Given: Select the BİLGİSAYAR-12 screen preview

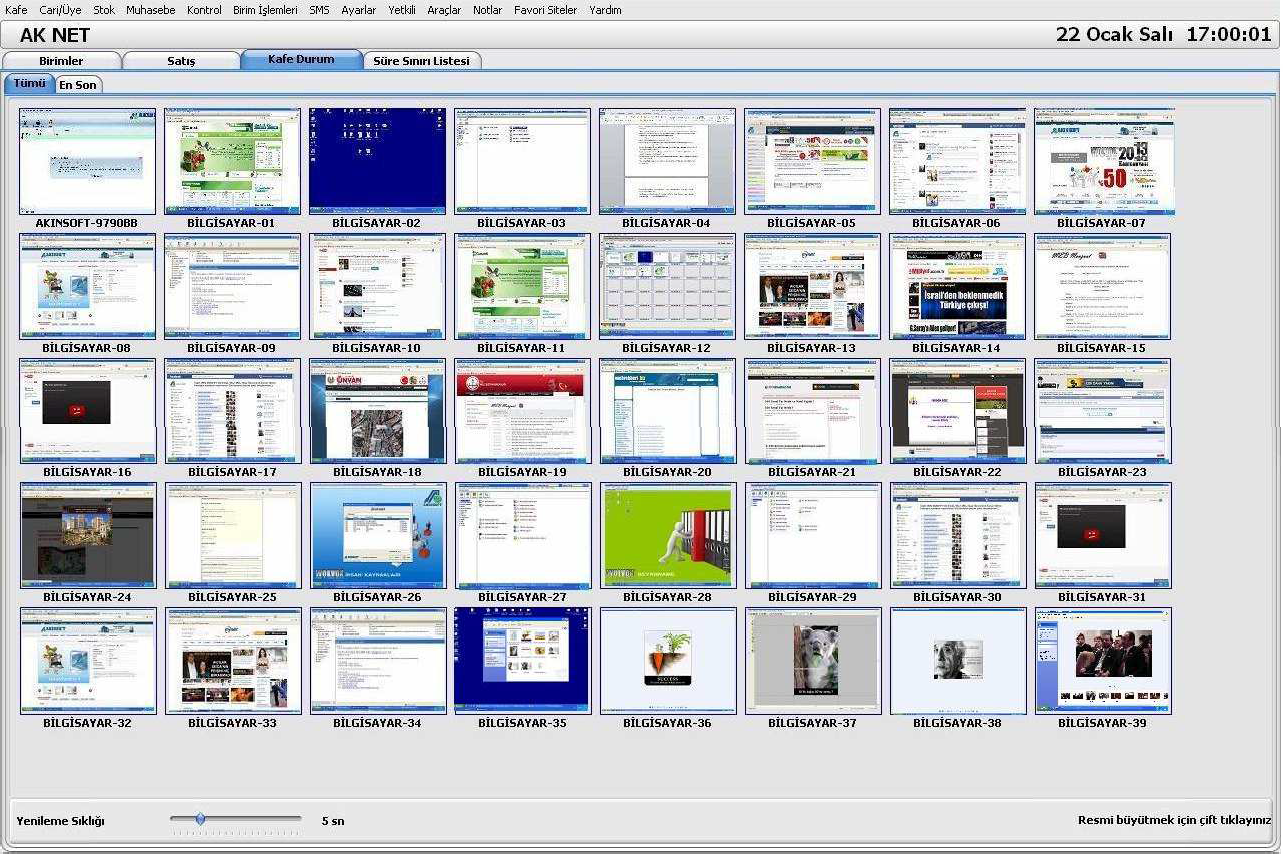Looking at the screenshot, I should tap(667, 286).
